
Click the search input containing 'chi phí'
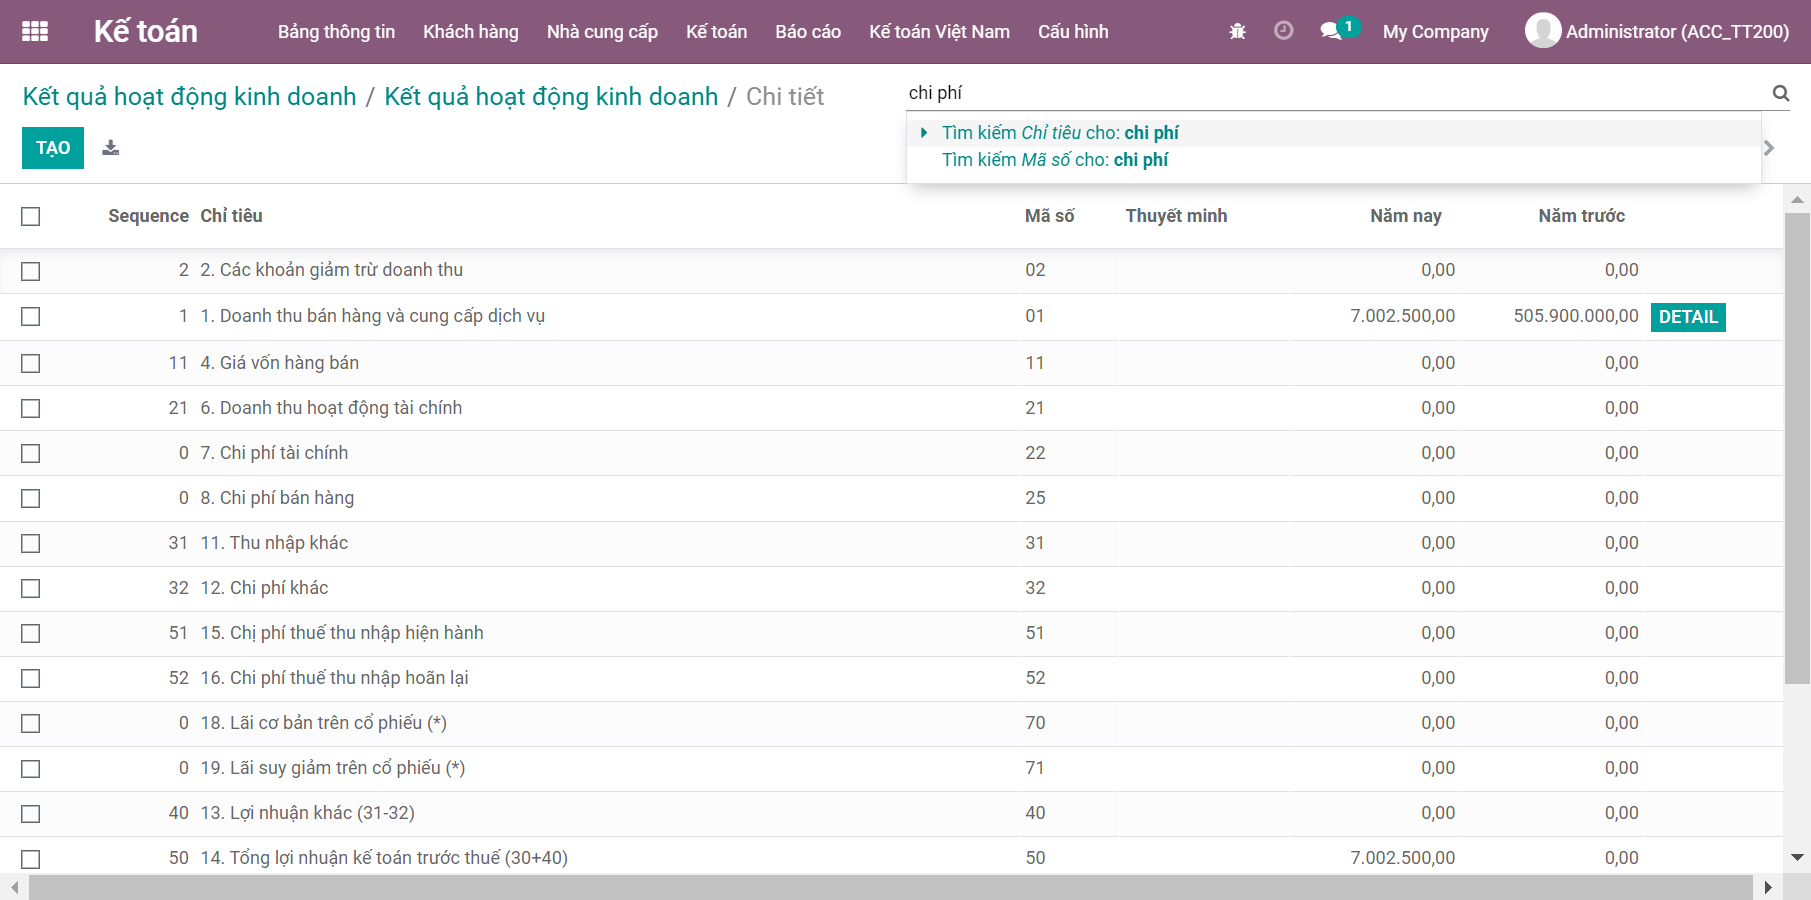click(x=1335, y=93)
